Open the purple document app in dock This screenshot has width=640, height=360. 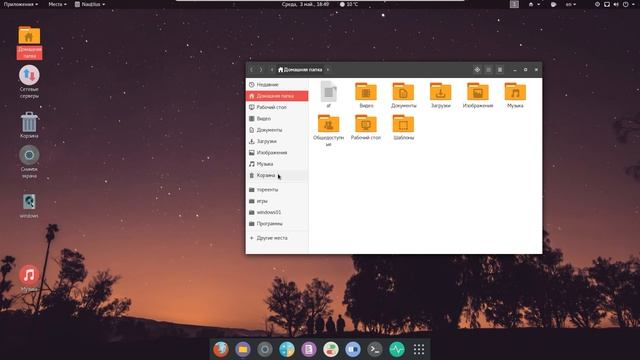[x=309, y=349]
